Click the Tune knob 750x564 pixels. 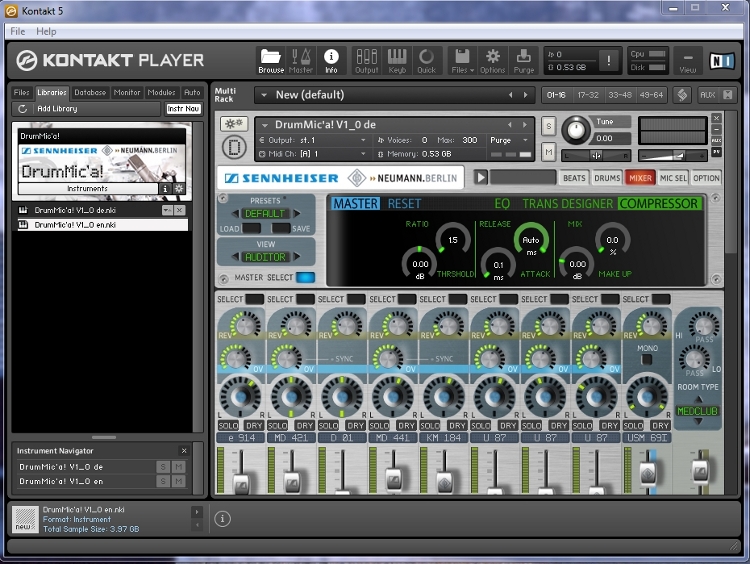576,130
